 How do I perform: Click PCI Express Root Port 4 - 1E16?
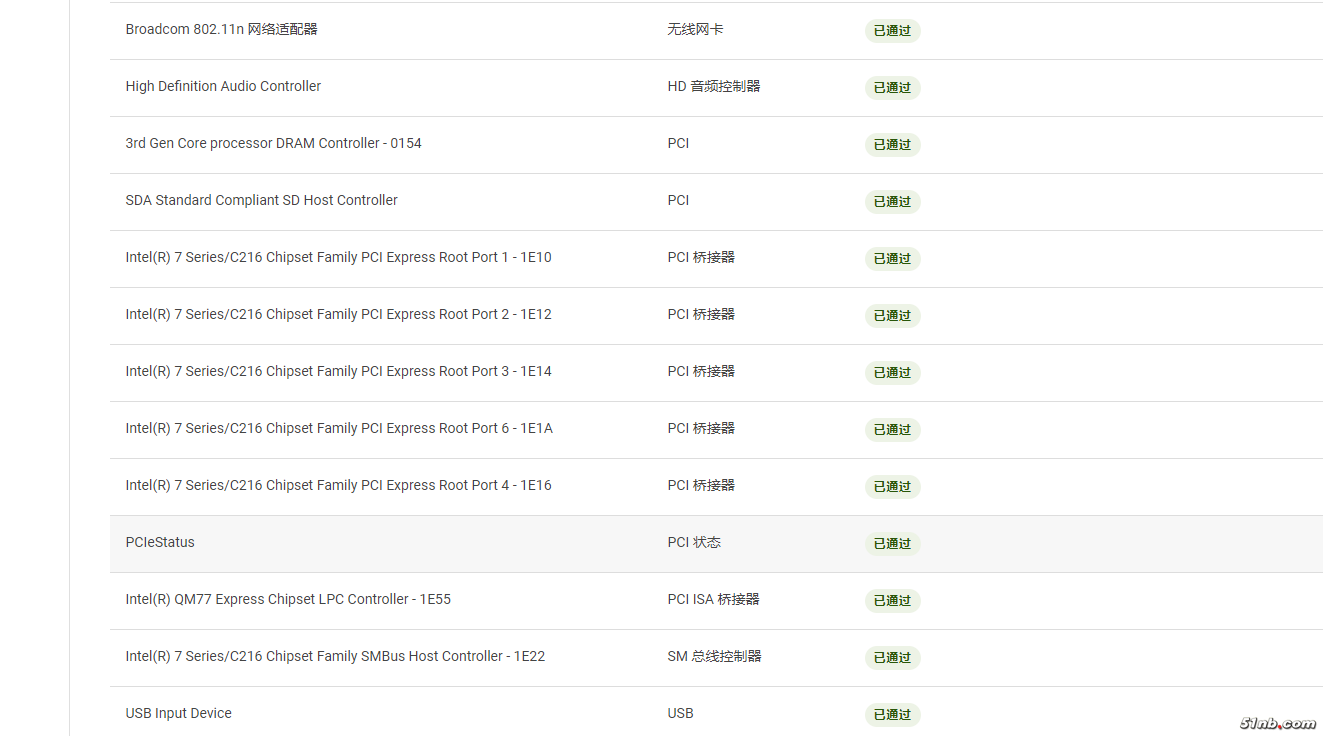click(338, 486)
